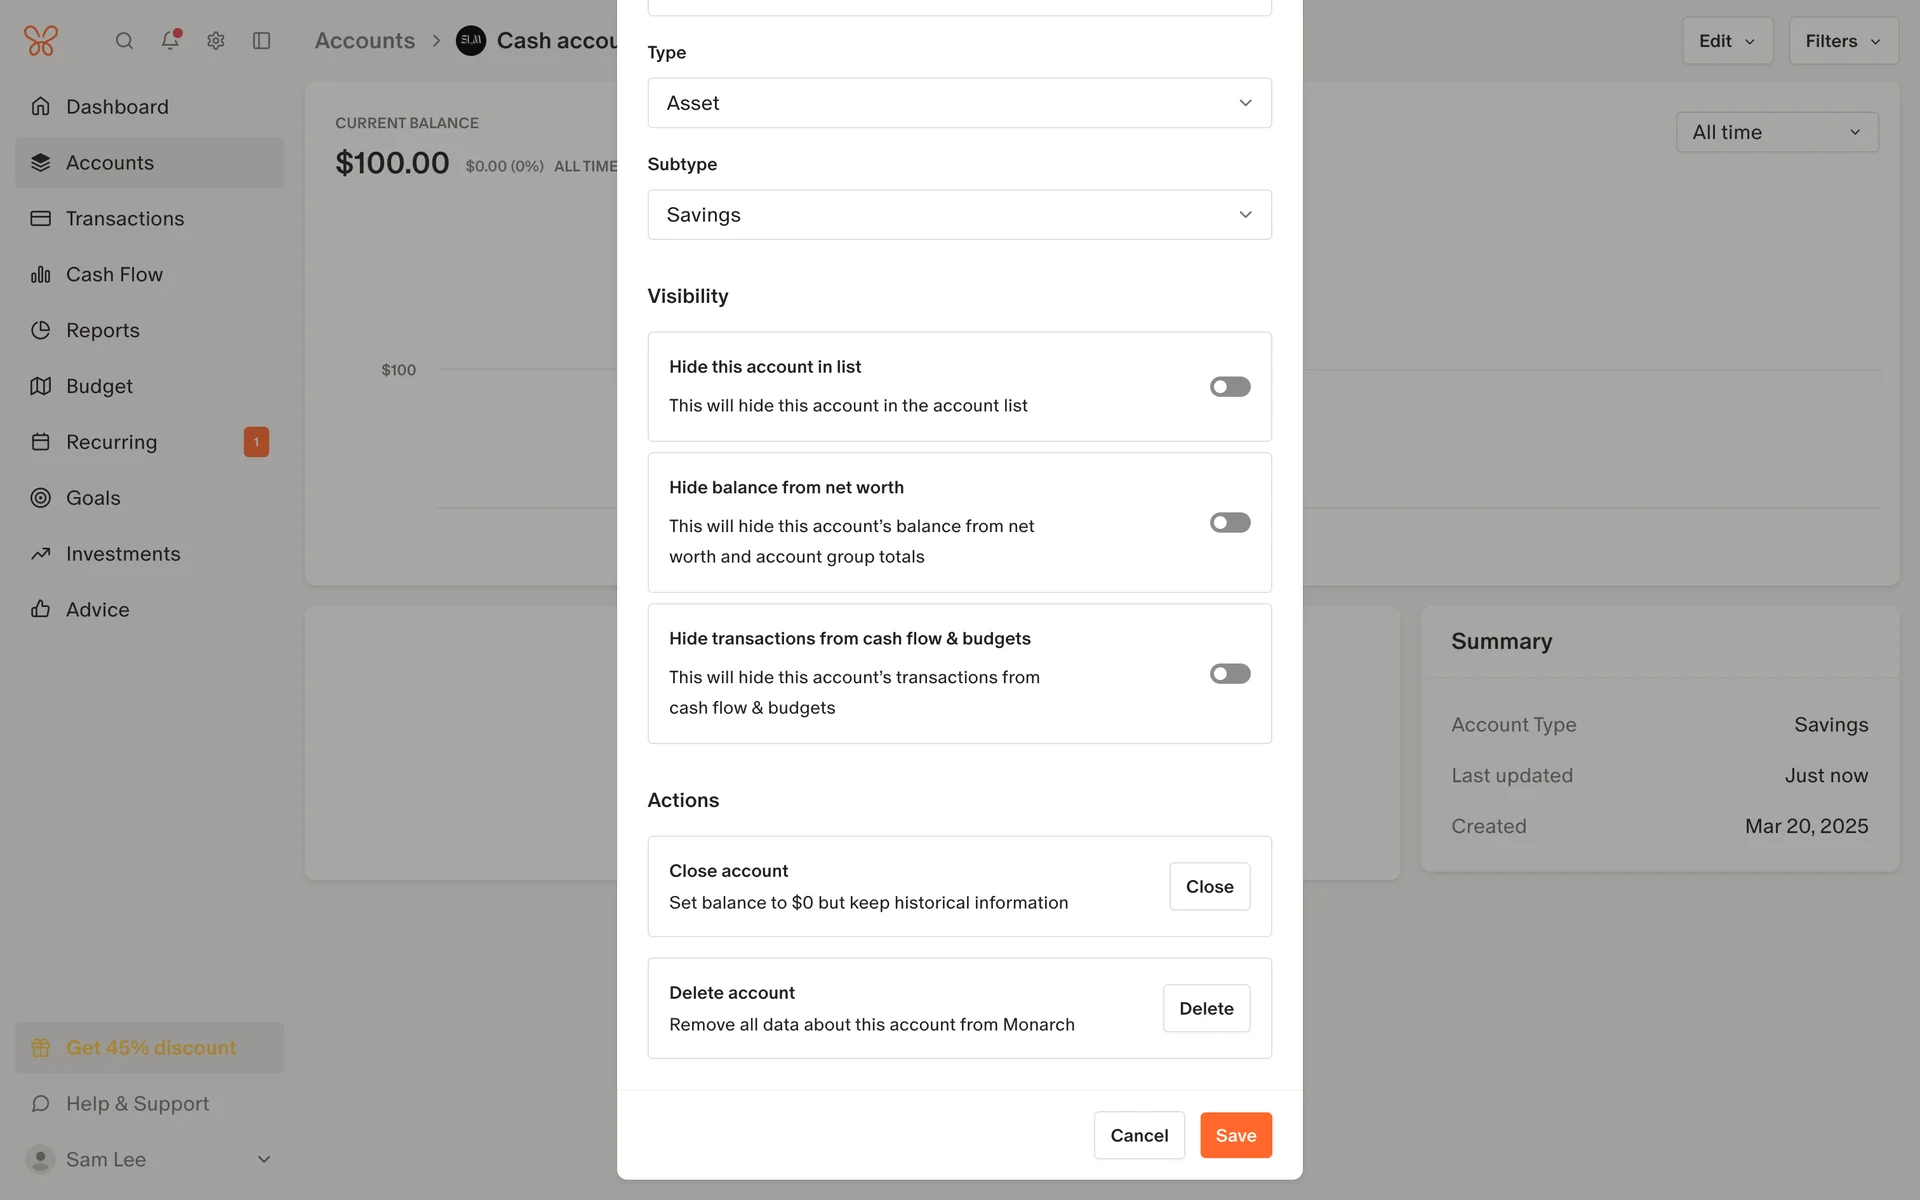Click the Delete account button
This screenshot has height=1200, width=1920.
tap(1206, 1009)
